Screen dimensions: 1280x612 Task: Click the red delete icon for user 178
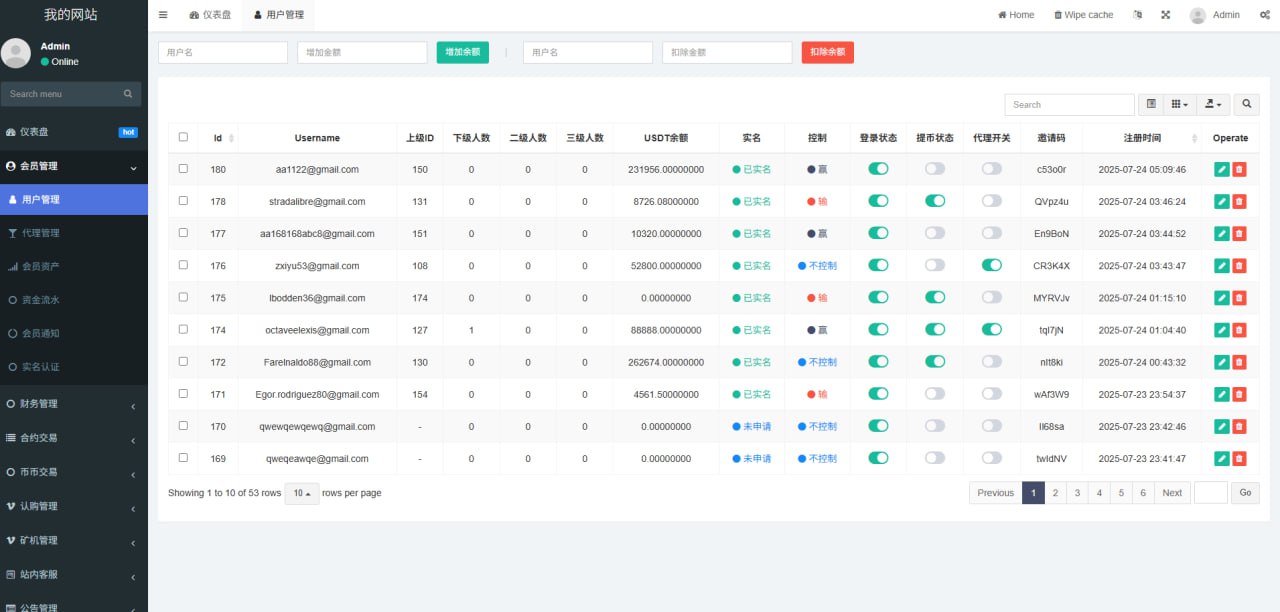(1239, 202)
